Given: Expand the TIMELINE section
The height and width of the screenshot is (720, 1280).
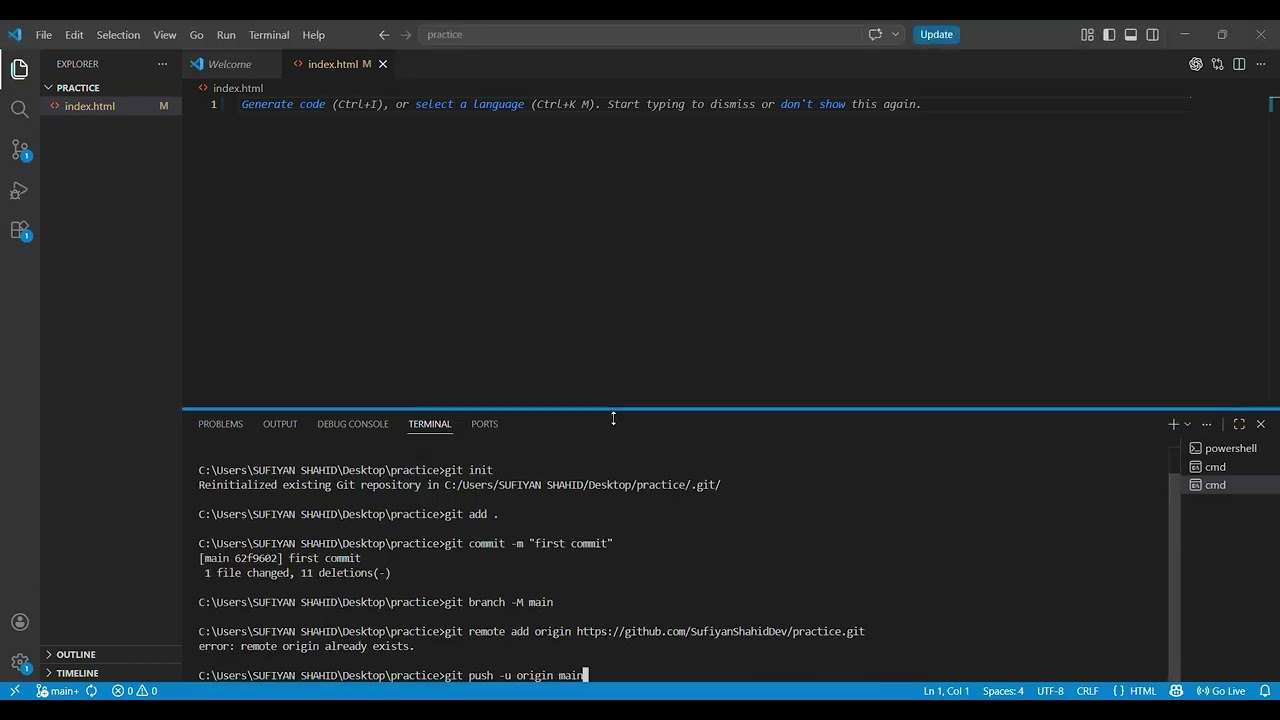Looking at the screenshot, I should coord(112,673).
